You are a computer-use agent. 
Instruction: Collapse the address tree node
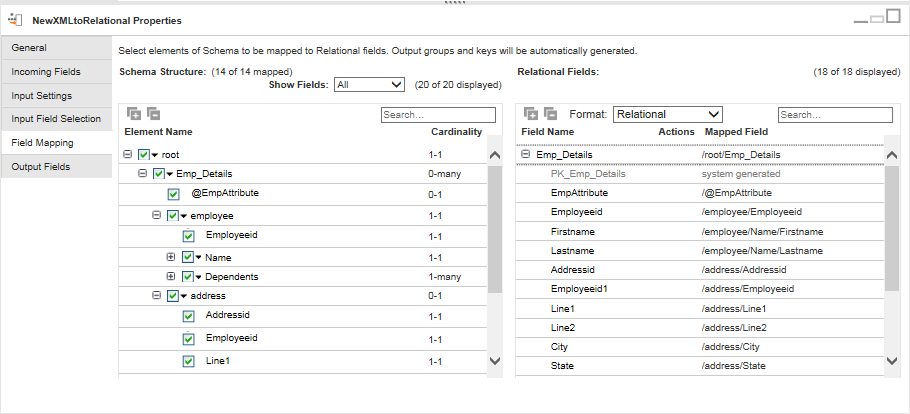click(156, 295)
